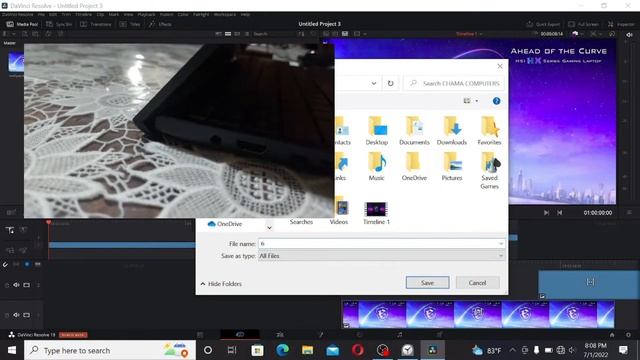Open the File menu
Screen dimensions: 640x360
click(x=41, y=14)
